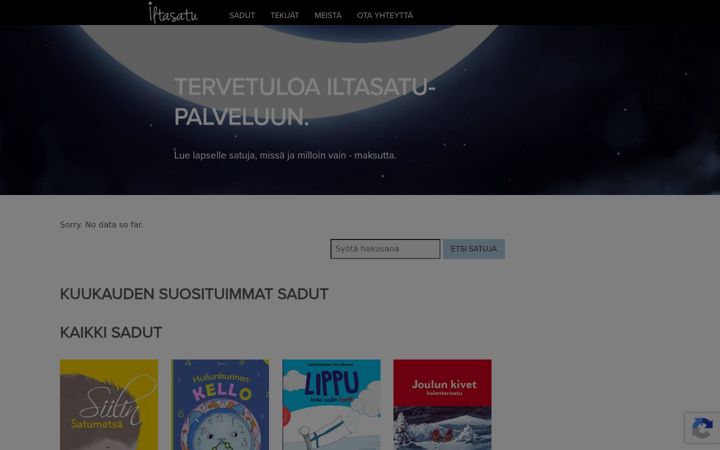Open the Lippu book cover
Viewport: 720px width, 450px height.
(x=332, y=405)
